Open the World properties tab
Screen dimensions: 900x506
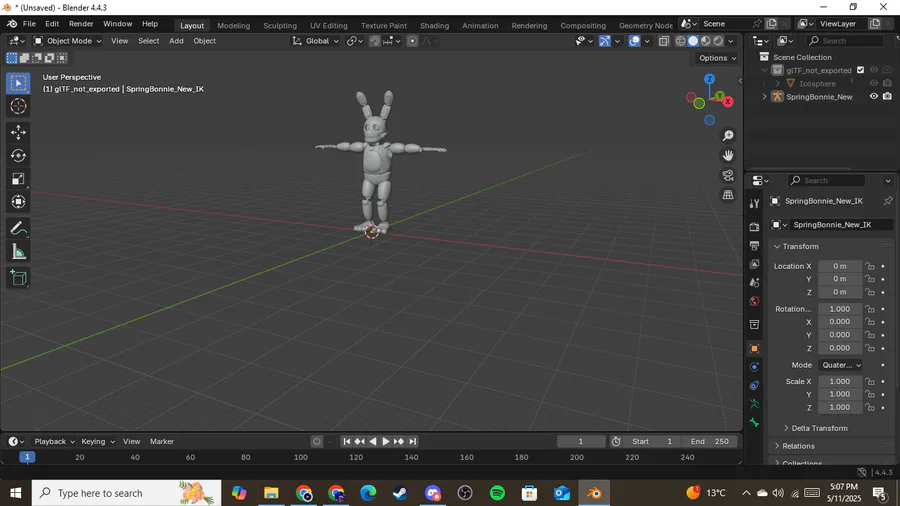point(754,301)
